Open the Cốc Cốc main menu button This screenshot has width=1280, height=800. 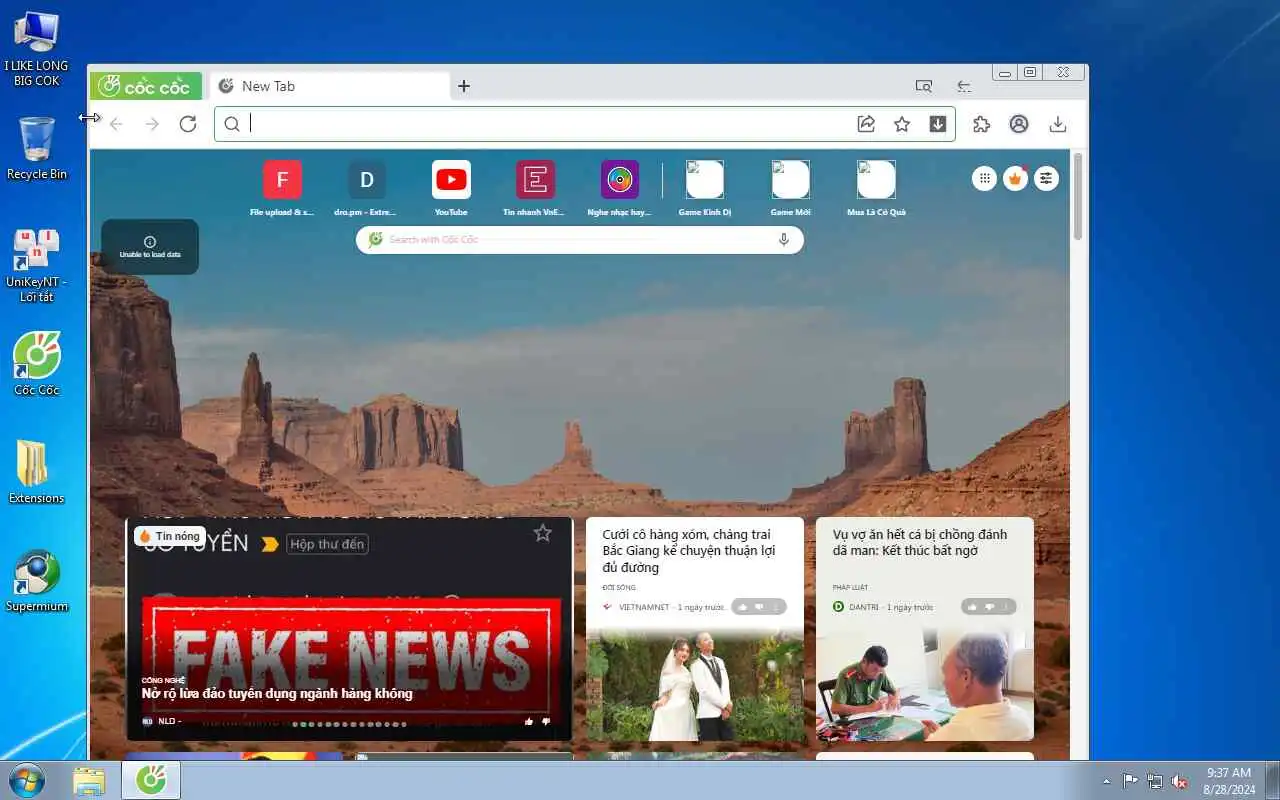click(x=146, y=86)
